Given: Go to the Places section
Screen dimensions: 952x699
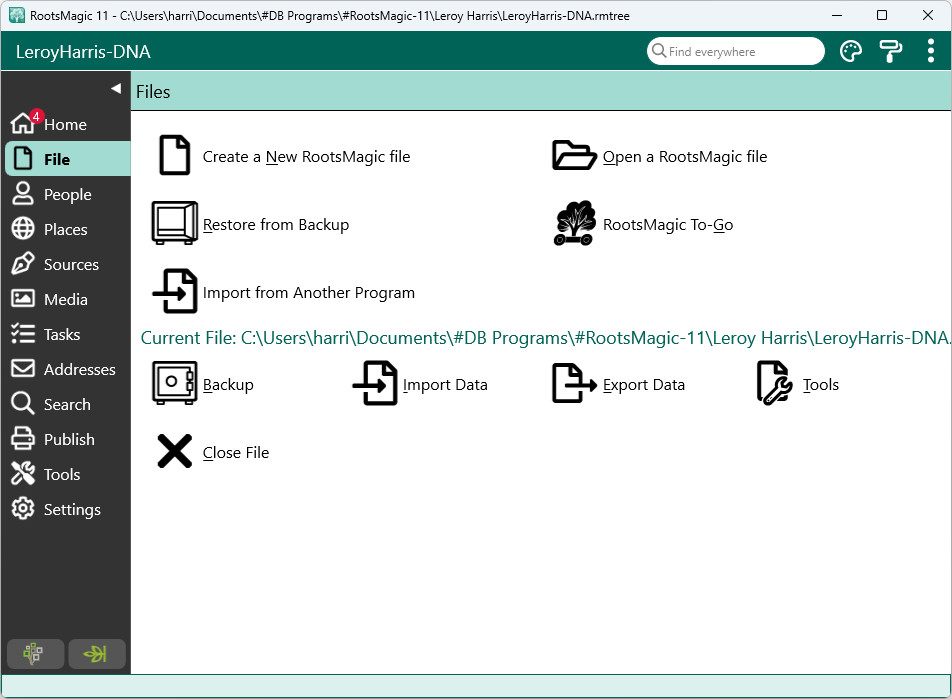Looking at the screenshot, I should click(66, 230).
